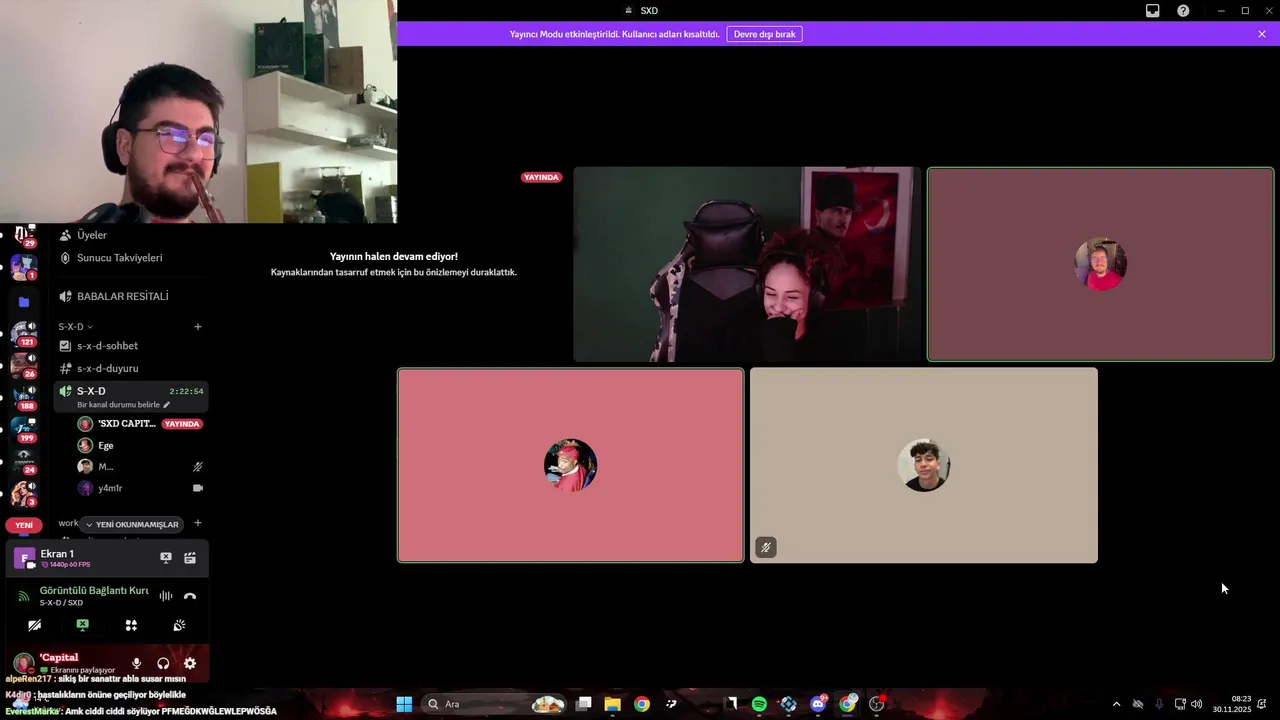1280x720 pixels.
Task: Disconnect from voice with hang-up icon
Action: (x=190, y=596)
